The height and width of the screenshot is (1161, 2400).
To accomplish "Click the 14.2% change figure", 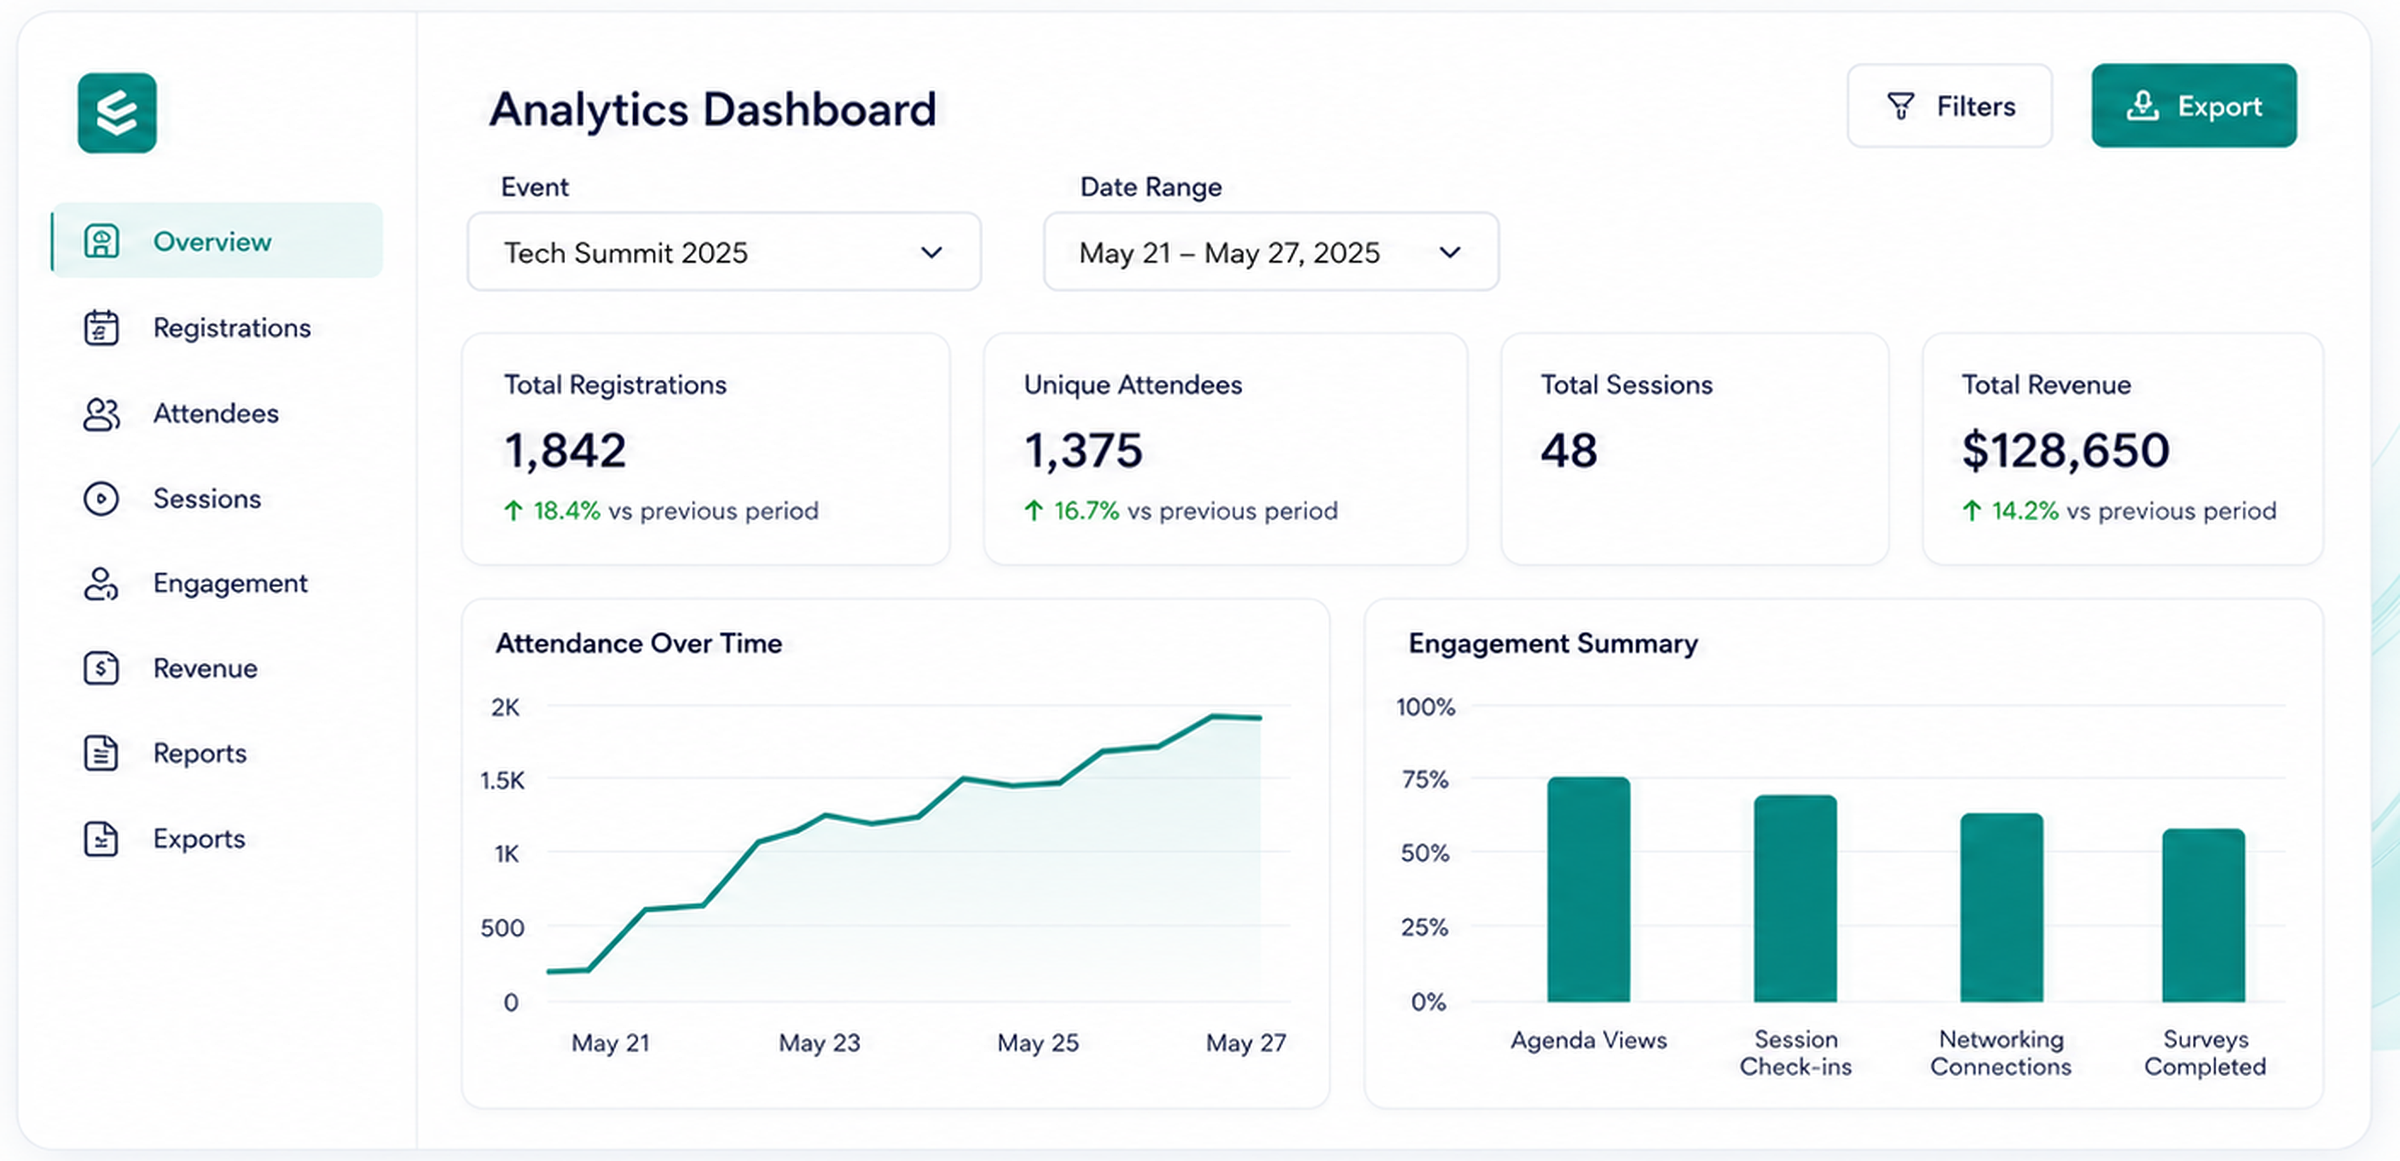I will 2025,511.
